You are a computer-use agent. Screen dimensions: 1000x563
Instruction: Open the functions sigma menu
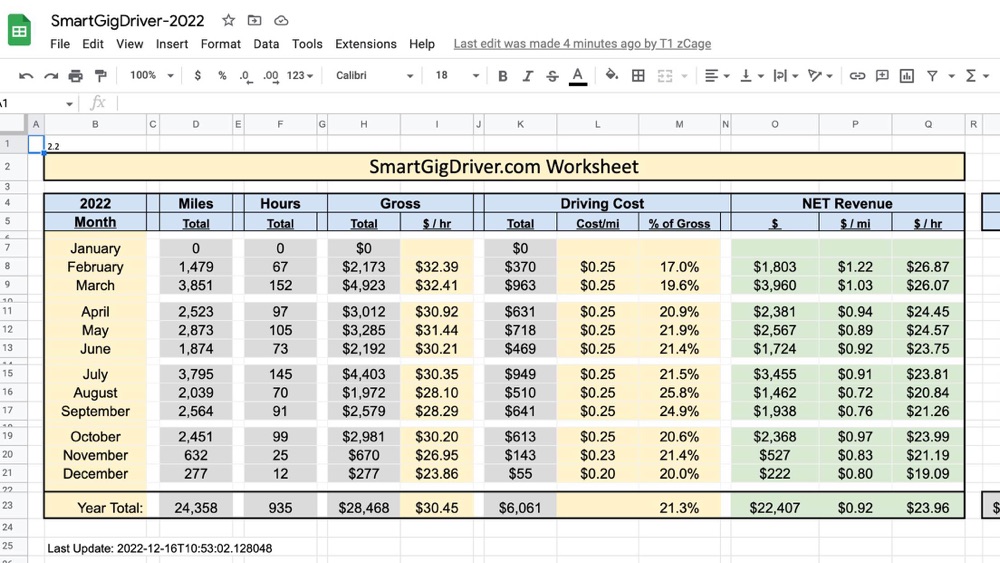tap(976, 76)
